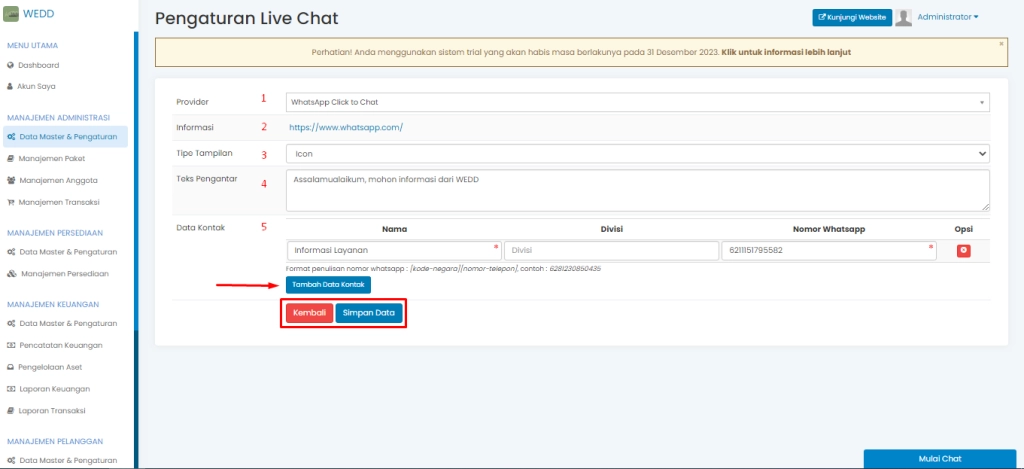Expand the Provider dropdown
Screen dimensions: 1024x469
coord(637,102)
